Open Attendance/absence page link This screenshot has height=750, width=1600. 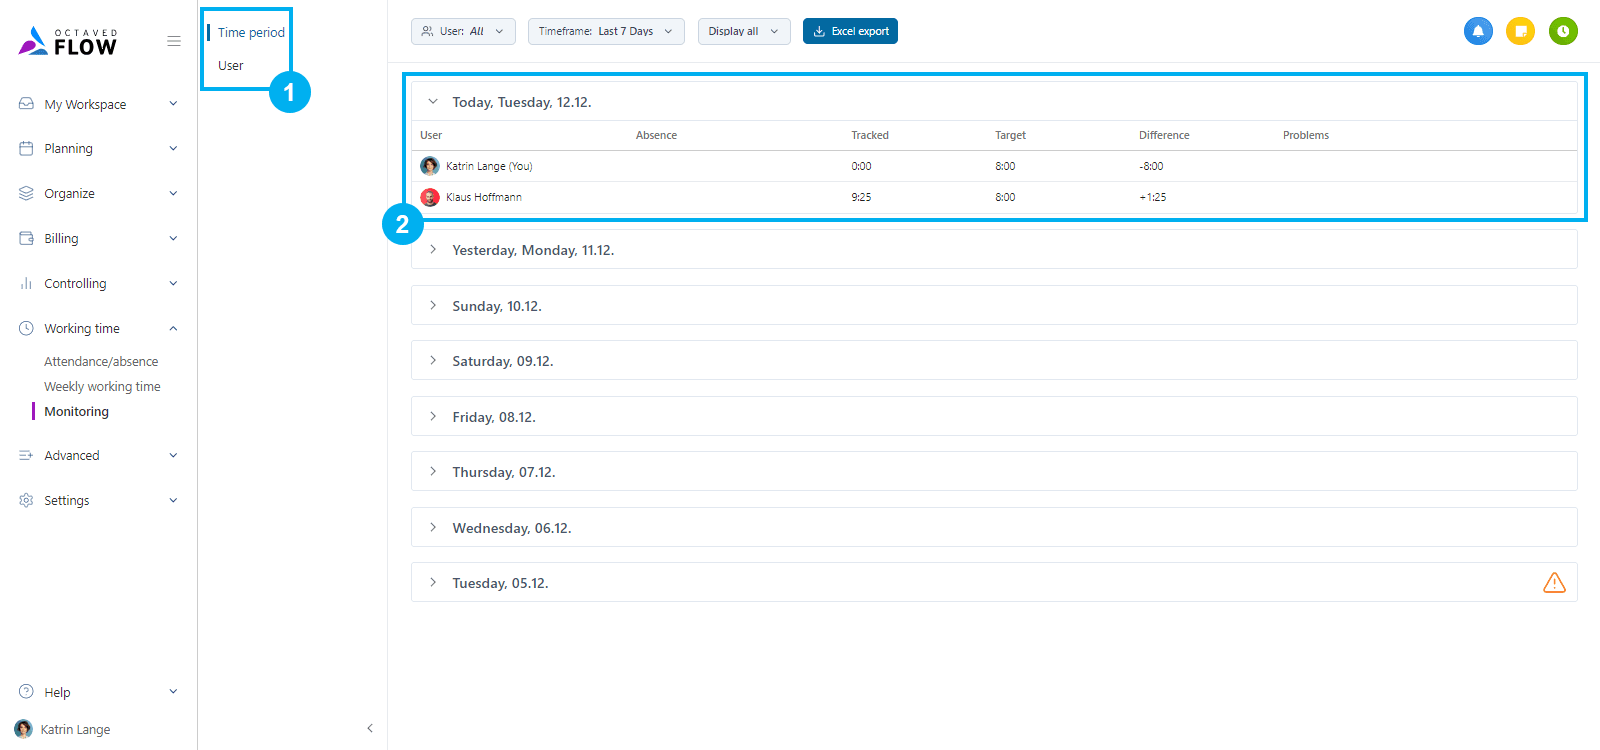point(101,362)
